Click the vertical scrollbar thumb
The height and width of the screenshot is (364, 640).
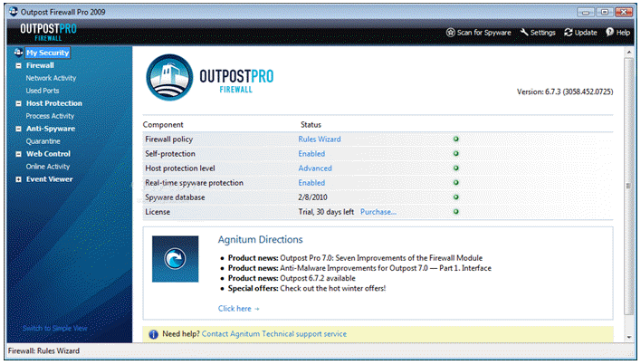pyautogui.click(x=629, y=186)
